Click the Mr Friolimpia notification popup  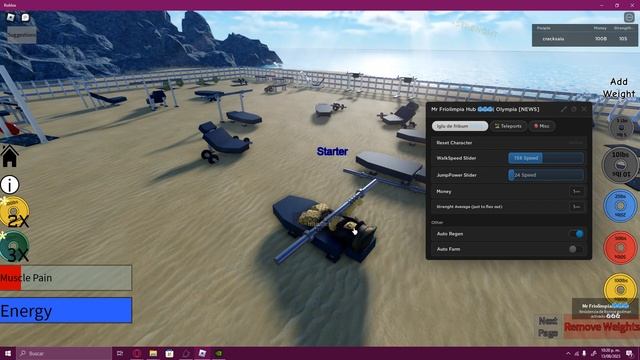(x=605, y=311)
